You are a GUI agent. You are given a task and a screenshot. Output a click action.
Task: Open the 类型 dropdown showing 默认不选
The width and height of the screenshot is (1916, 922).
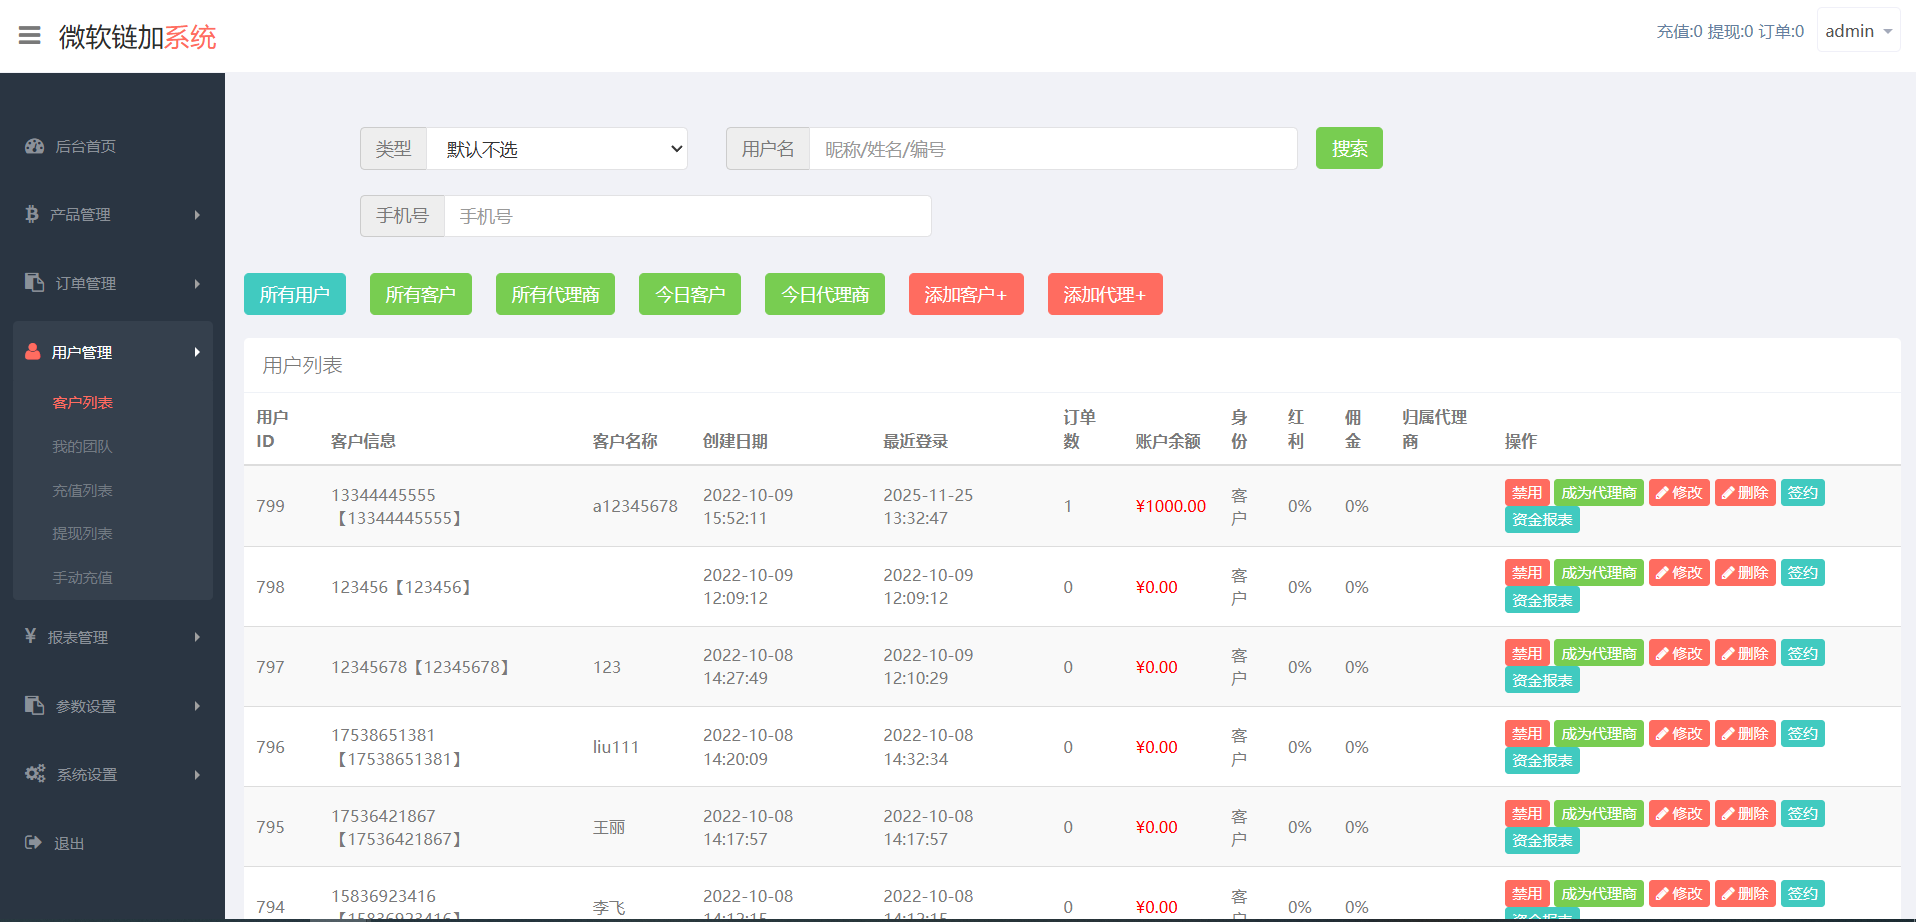click(556, 149)
